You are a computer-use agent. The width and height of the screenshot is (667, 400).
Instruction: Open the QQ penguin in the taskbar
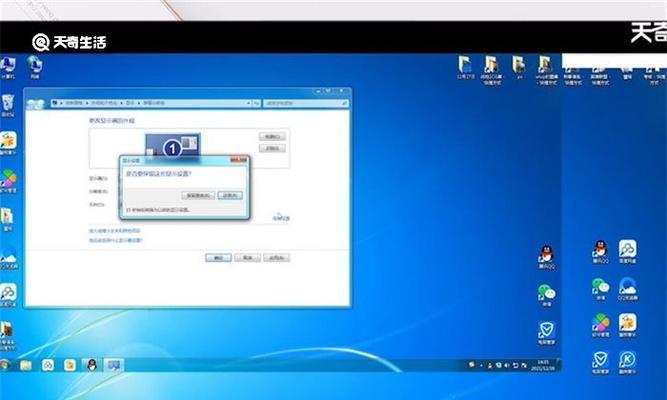(x=91, y=365)
